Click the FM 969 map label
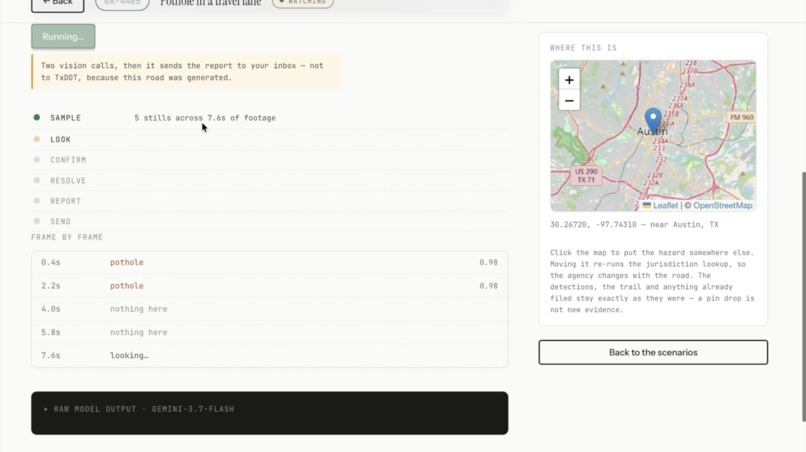Image resolution: width=806 pixels, height=452 pixels. pyautogui.click(x=741, y=117)
